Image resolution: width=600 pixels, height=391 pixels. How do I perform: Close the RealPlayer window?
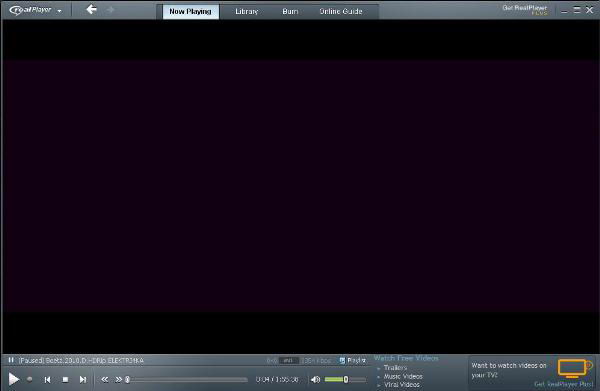[590, 10]
